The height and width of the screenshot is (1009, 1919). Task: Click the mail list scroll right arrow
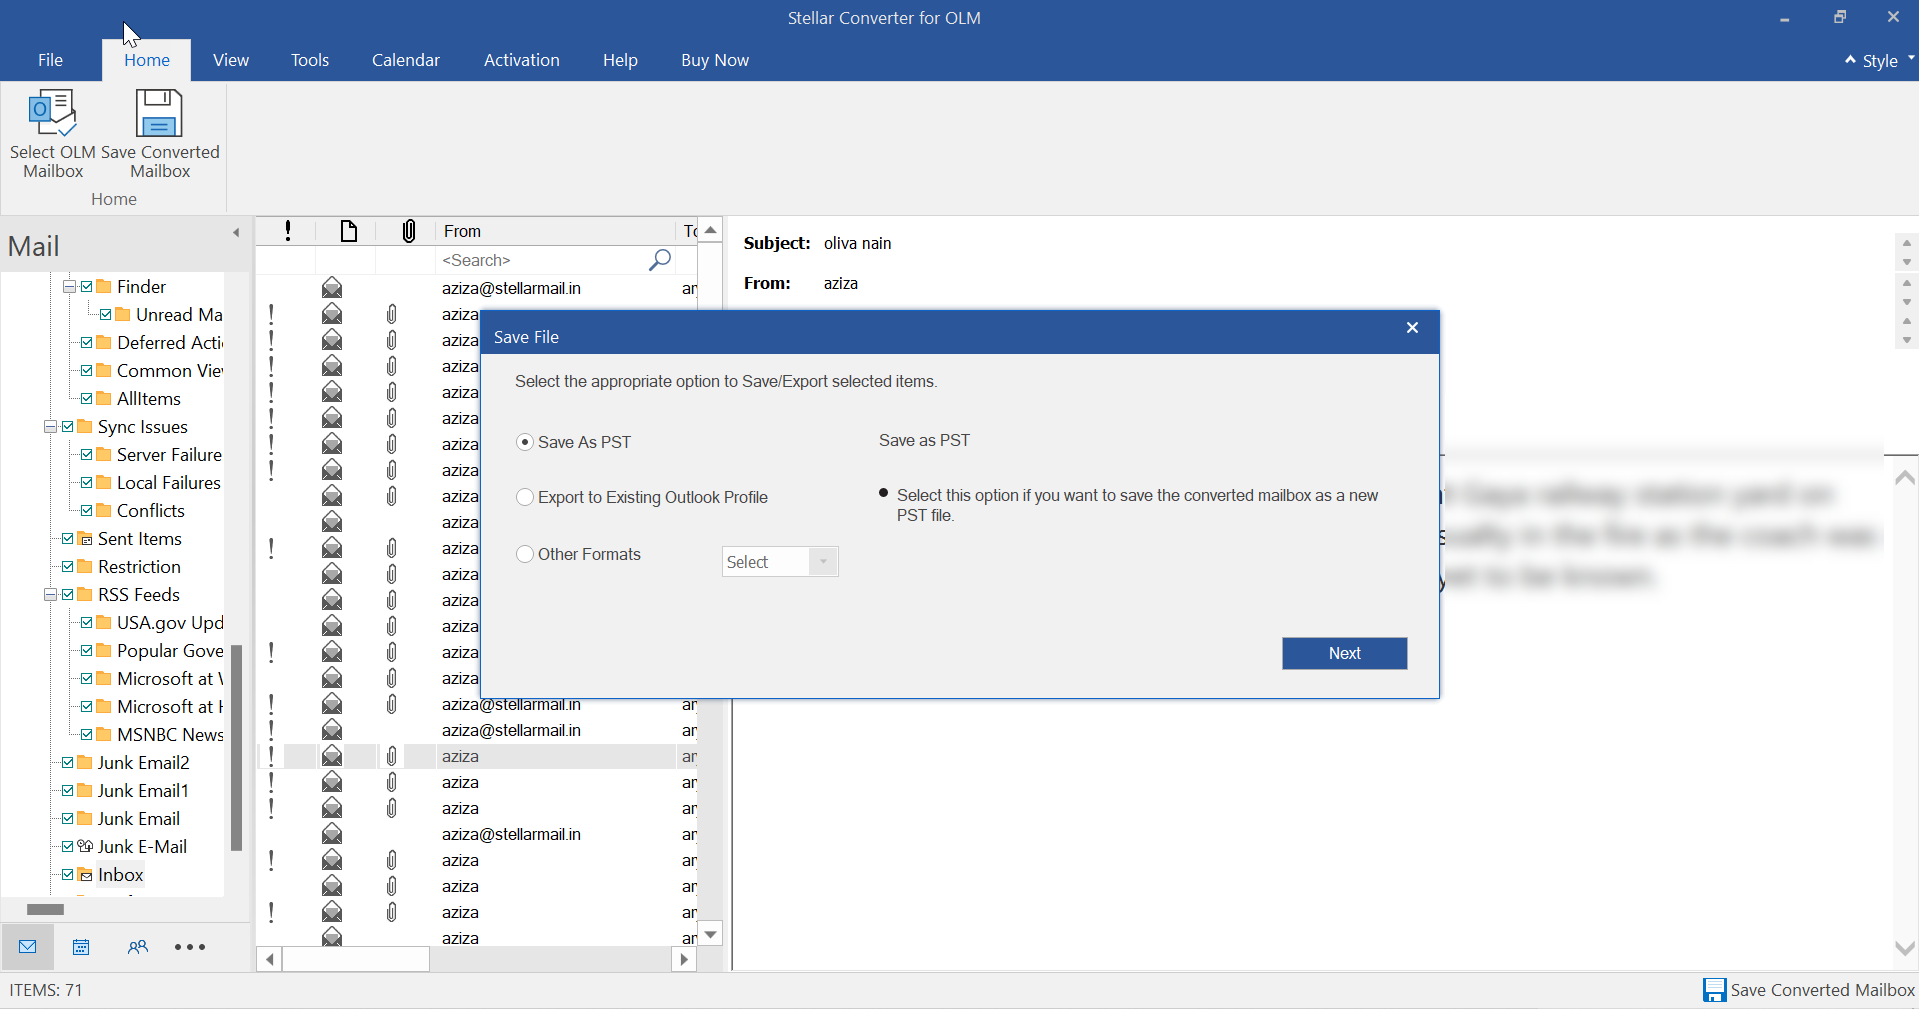coord(684,960)
